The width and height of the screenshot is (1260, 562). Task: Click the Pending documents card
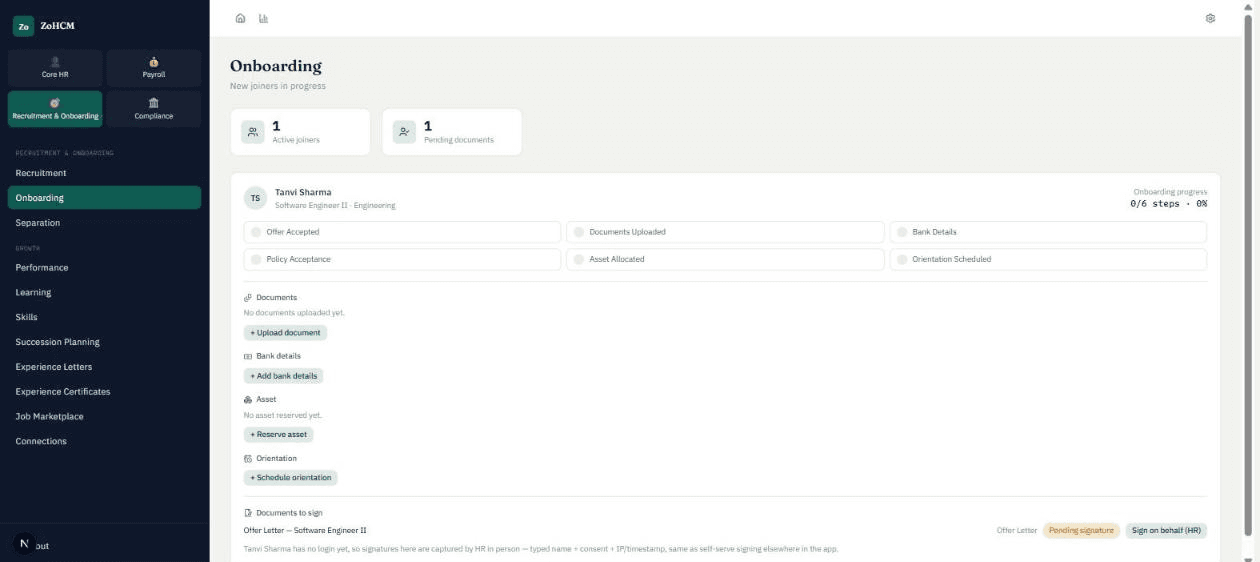point(452,132)
